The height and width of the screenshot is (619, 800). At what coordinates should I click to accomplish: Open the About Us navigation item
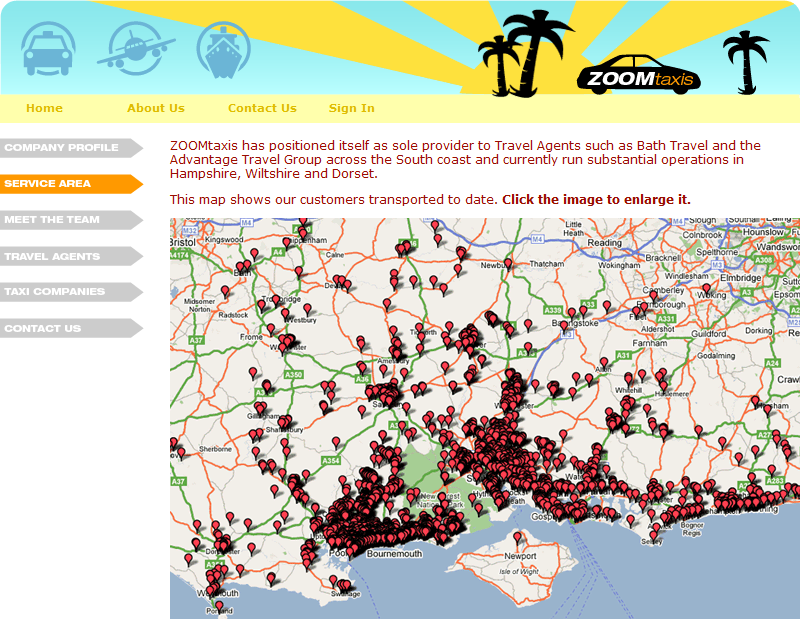pos(156,108)
